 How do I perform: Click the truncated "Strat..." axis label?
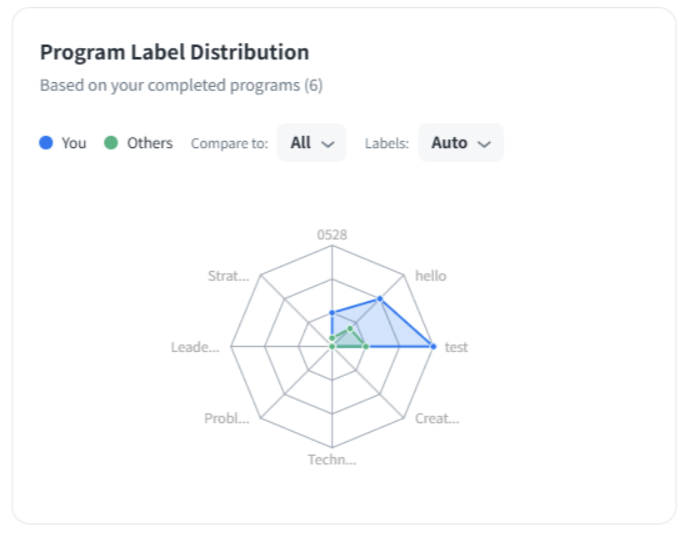[x=228, y=276]
